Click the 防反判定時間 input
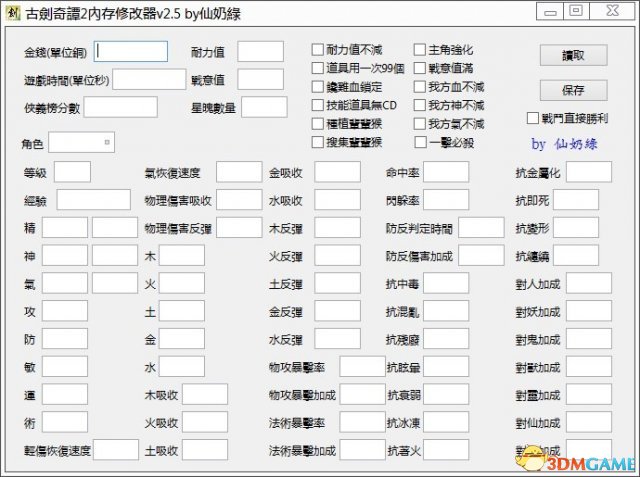This screenshot has width=640, height=477. (481, 227)
